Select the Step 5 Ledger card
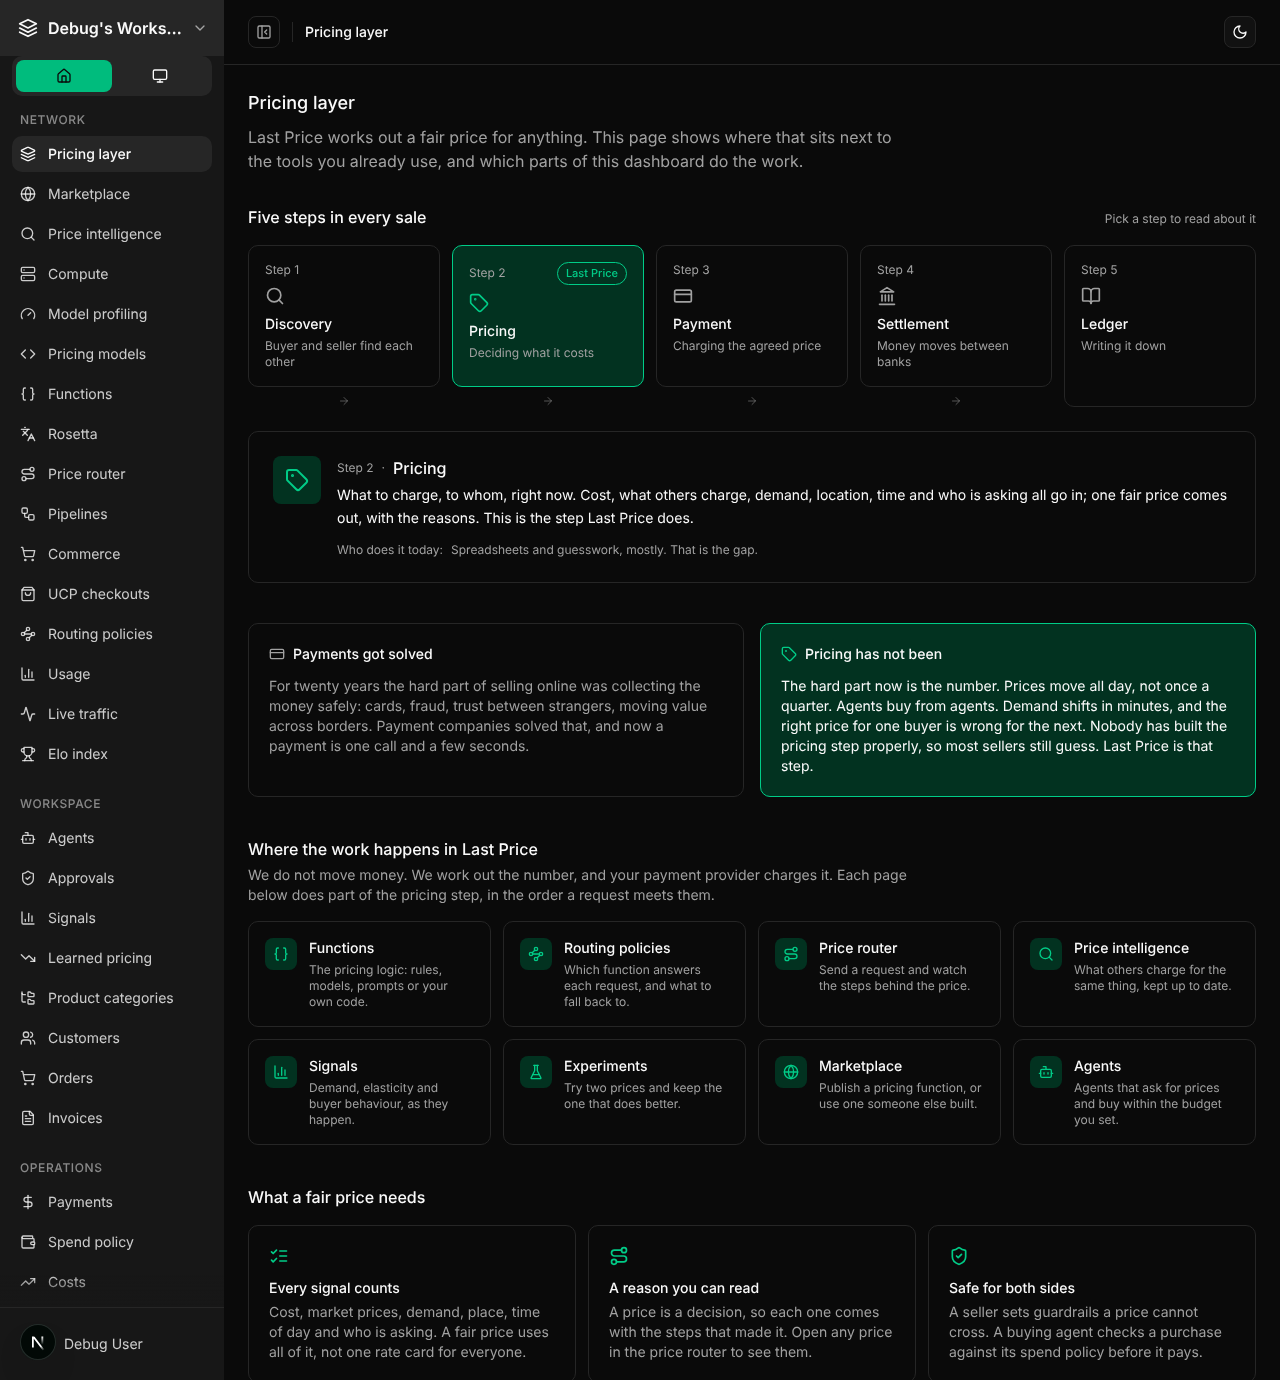Viewport: 1280px width, 1380px height. tap(1160, 326)
